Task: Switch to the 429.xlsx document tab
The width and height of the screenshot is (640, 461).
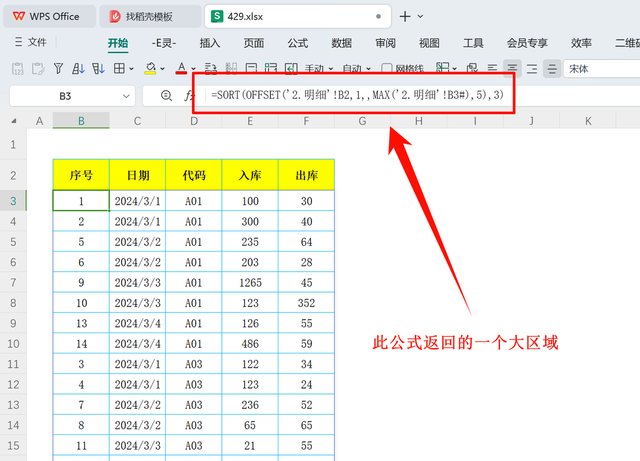Action: pyautogui.click(x=298, y=16)
